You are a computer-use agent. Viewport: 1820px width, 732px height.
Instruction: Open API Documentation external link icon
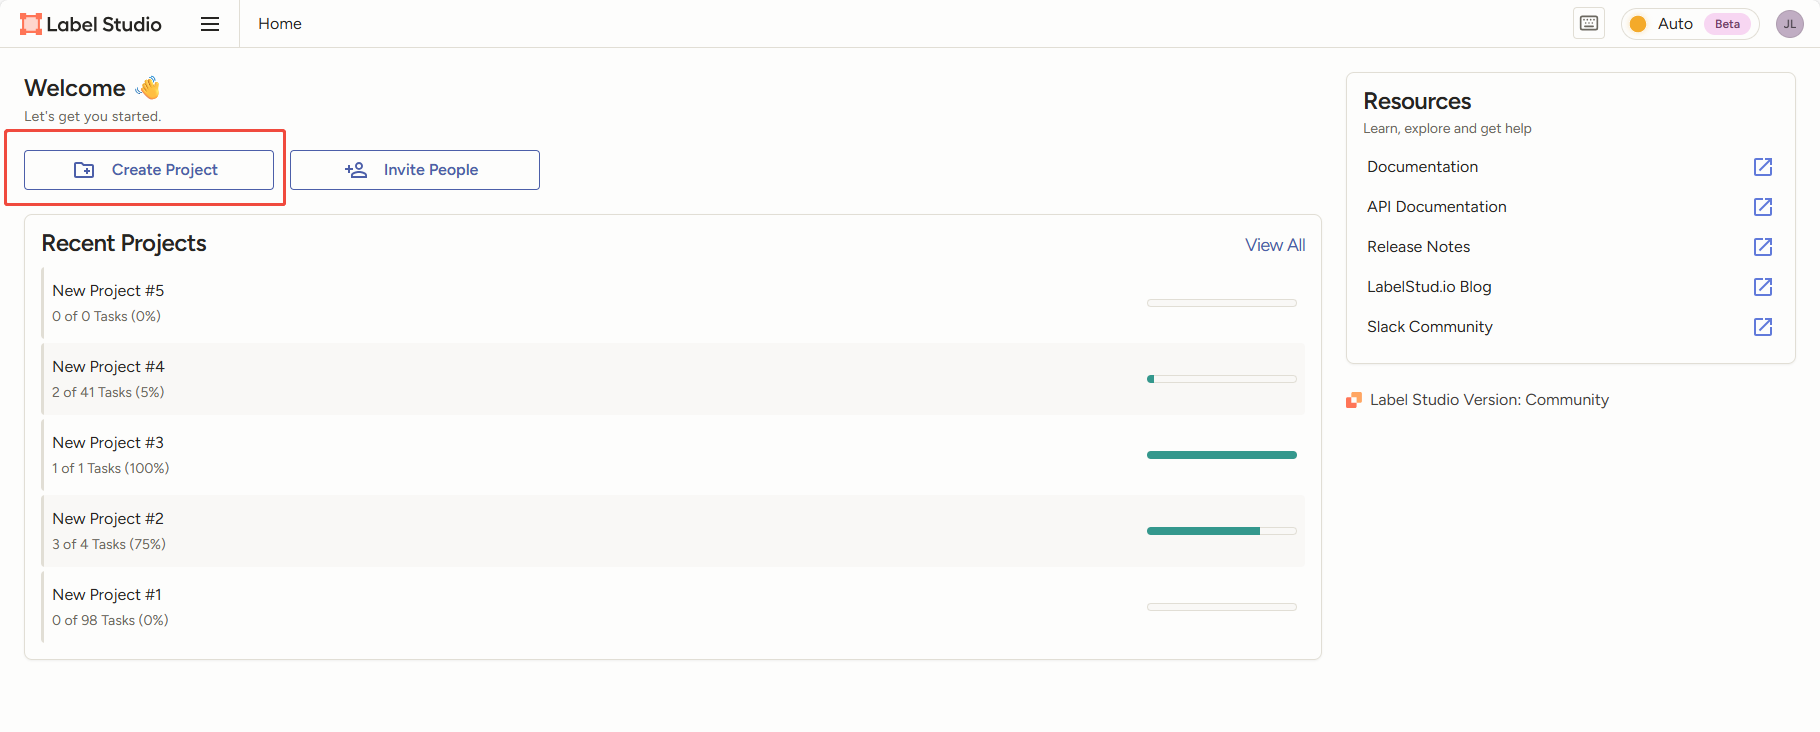coord(1763,207)
